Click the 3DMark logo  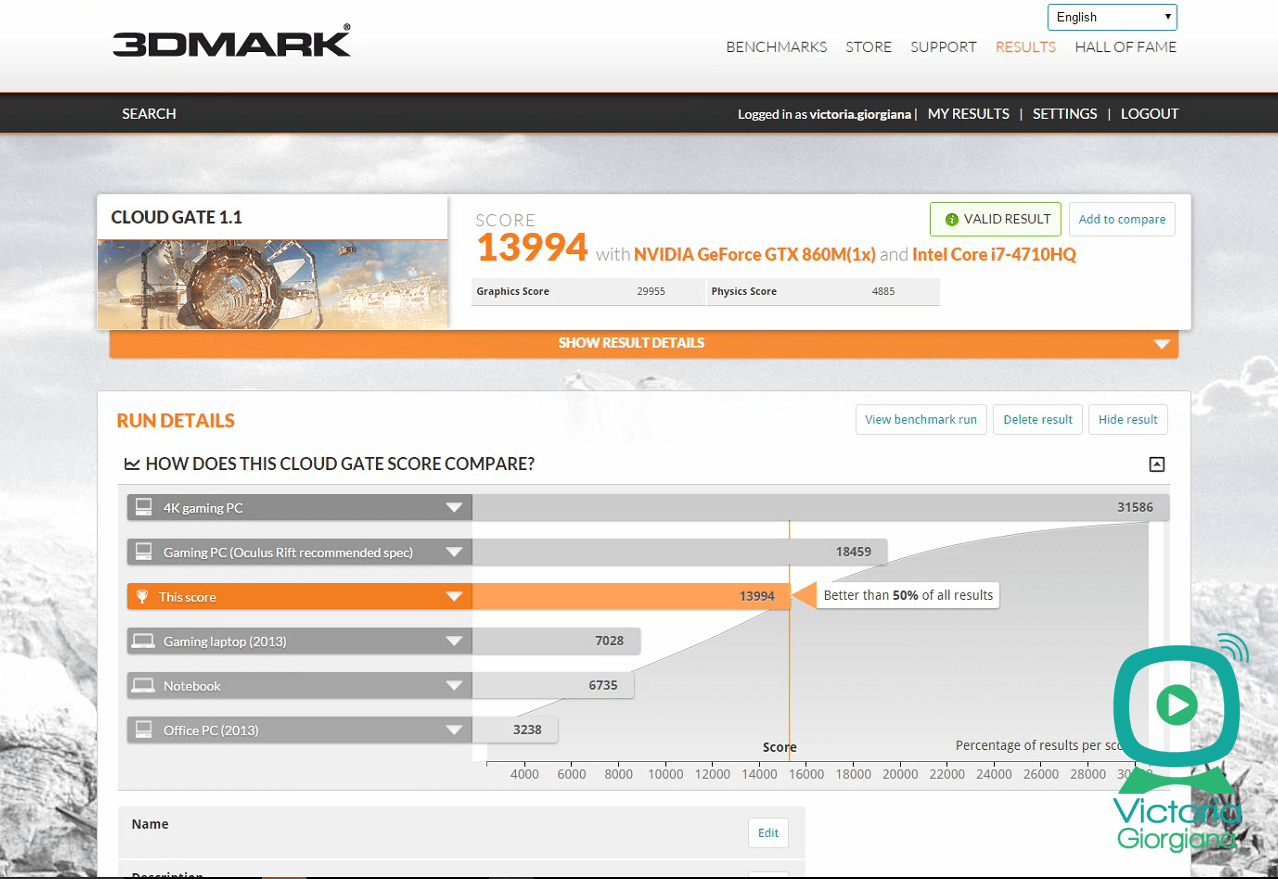pyautogui.click(x=231, y=41)
